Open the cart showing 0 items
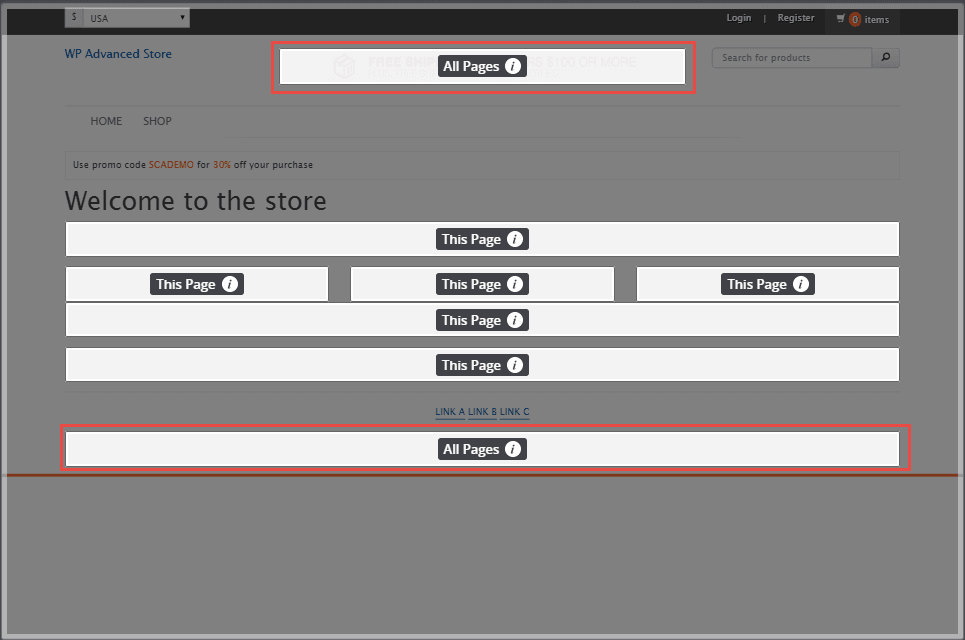The width and height of the screenshot is (965, 640). click(x=863, y=20)
